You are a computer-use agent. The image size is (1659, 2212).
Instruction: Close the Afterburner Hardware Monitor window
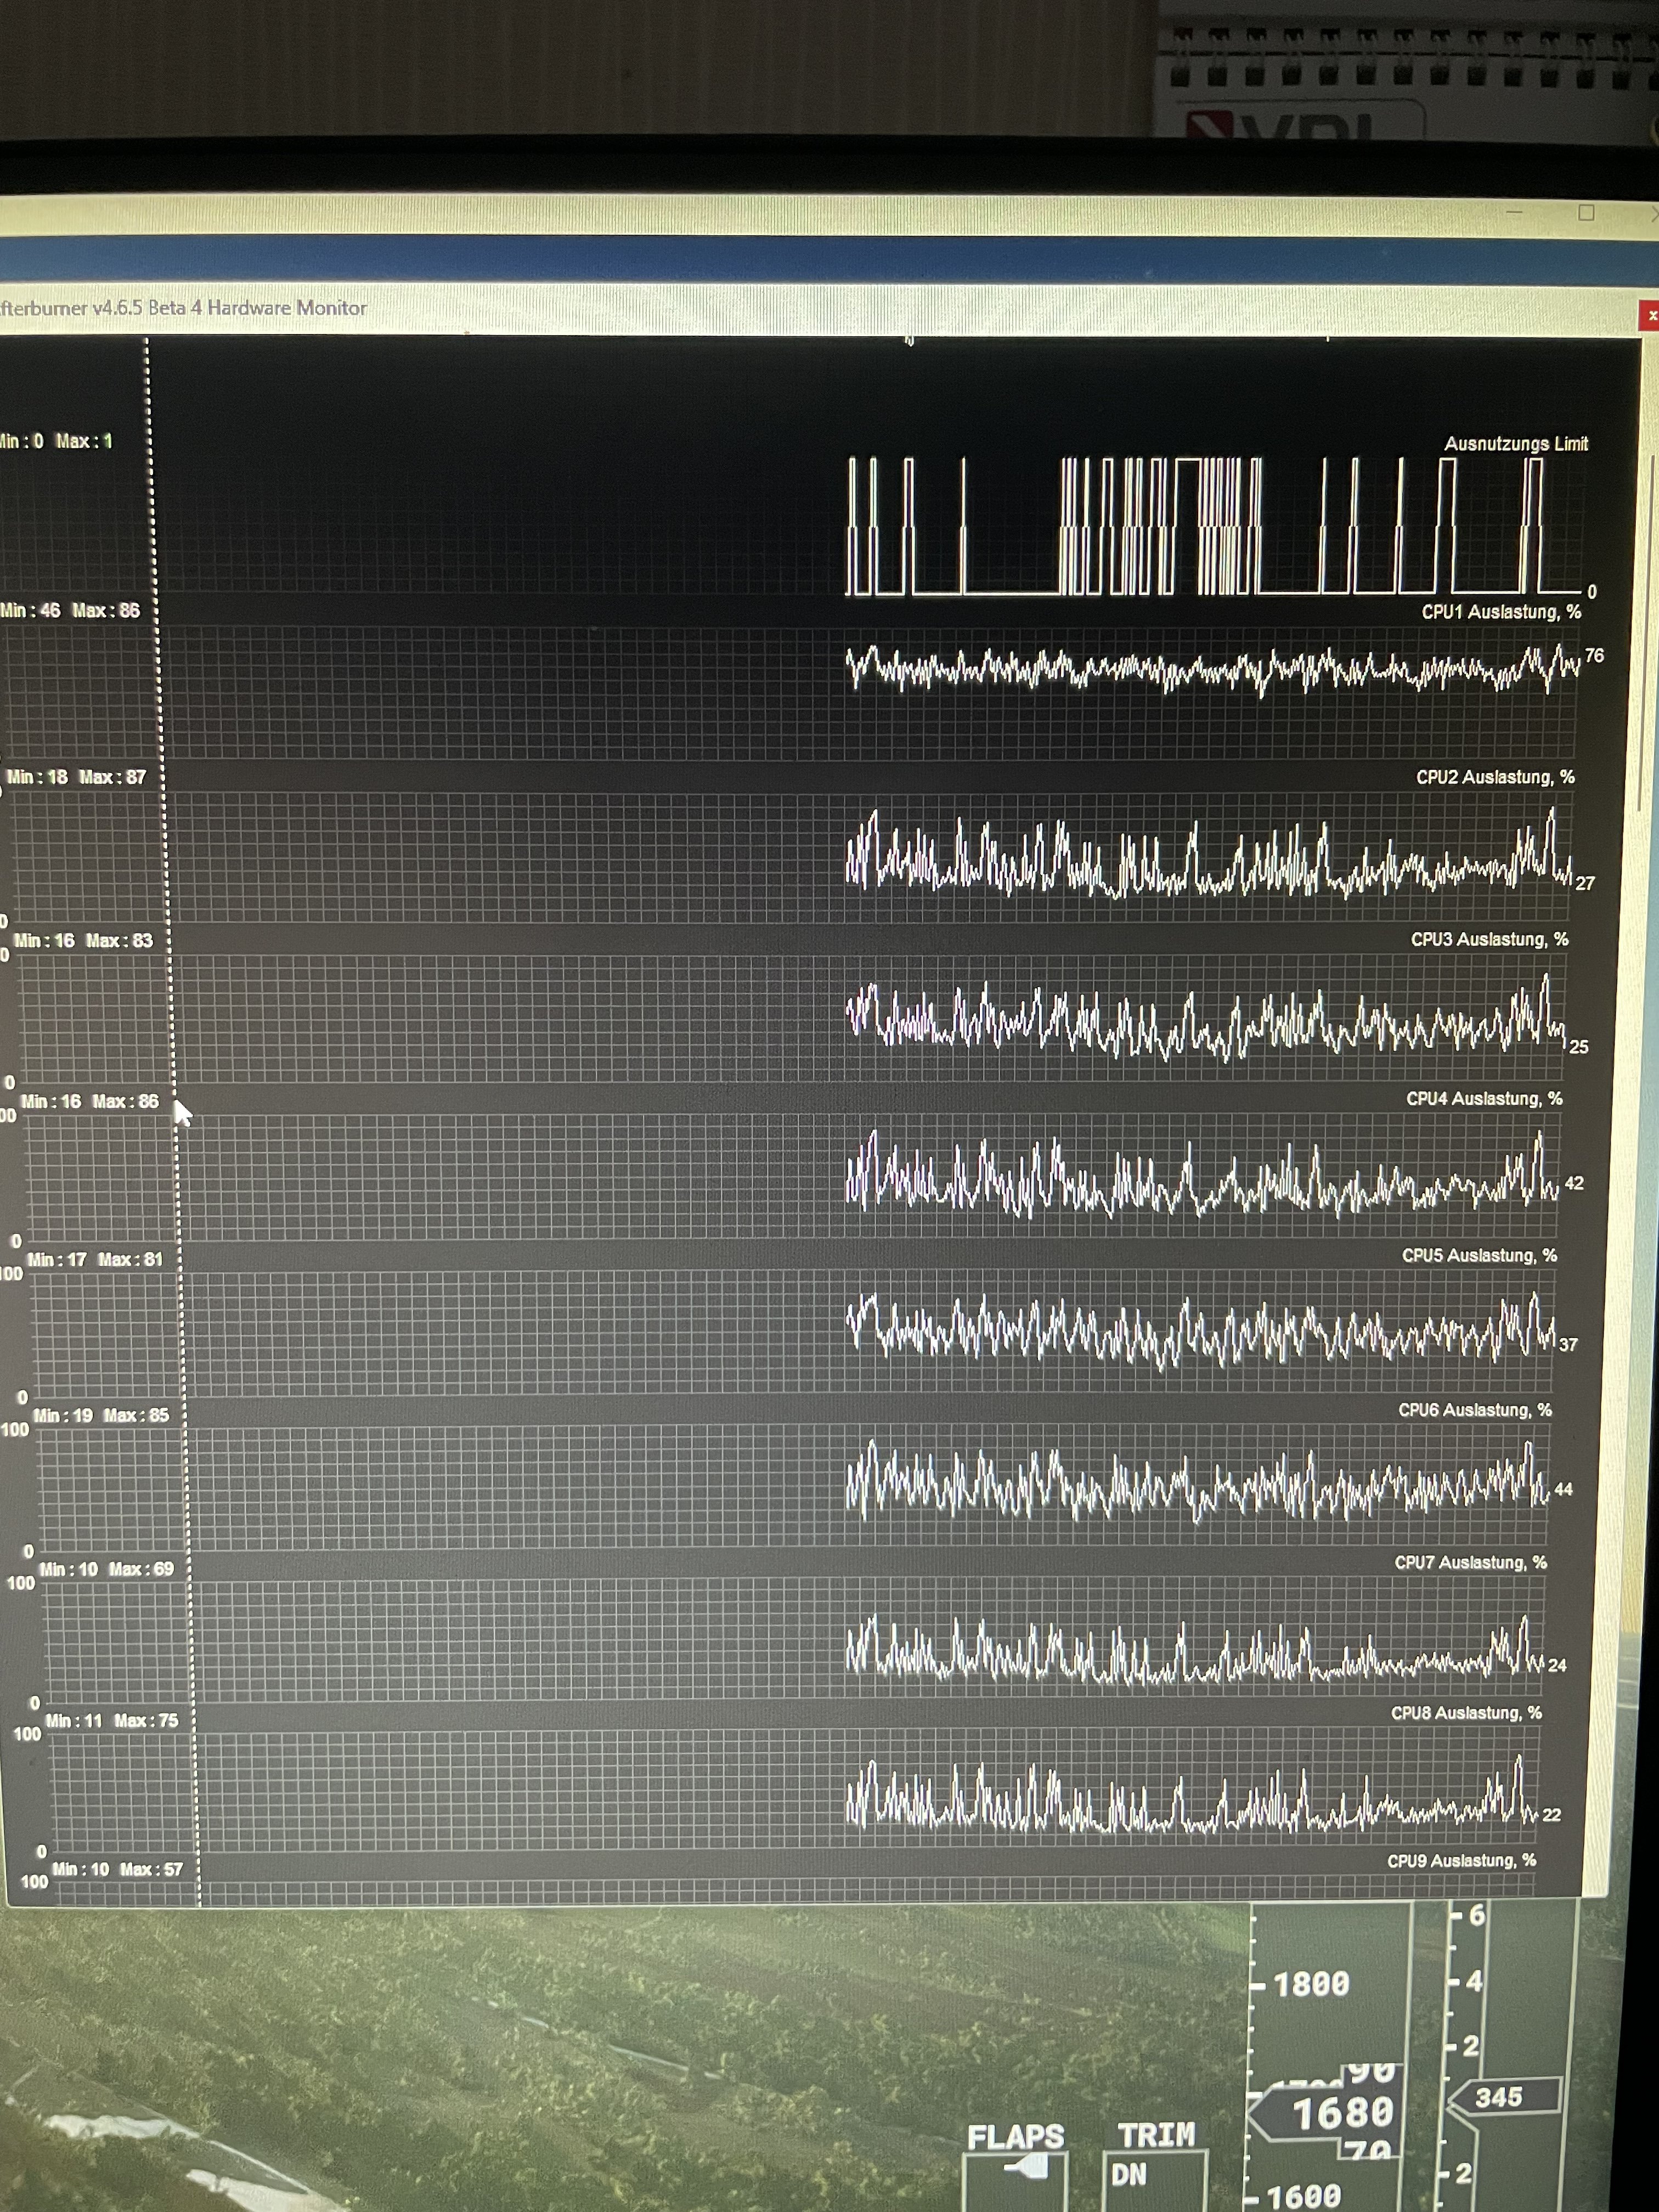(1650, 315)
